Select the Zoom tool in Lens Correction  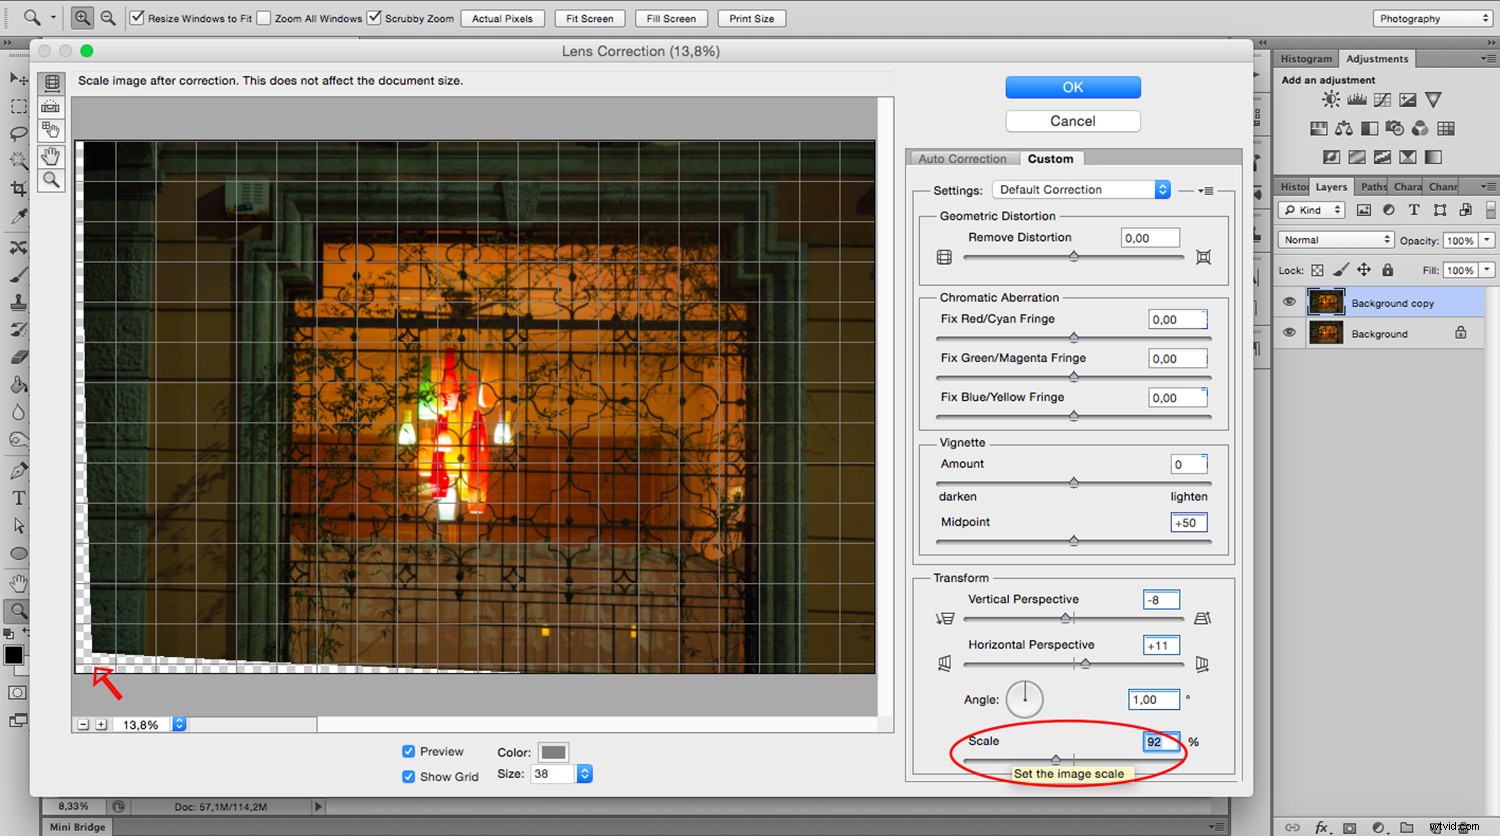(x=51, y=180)
